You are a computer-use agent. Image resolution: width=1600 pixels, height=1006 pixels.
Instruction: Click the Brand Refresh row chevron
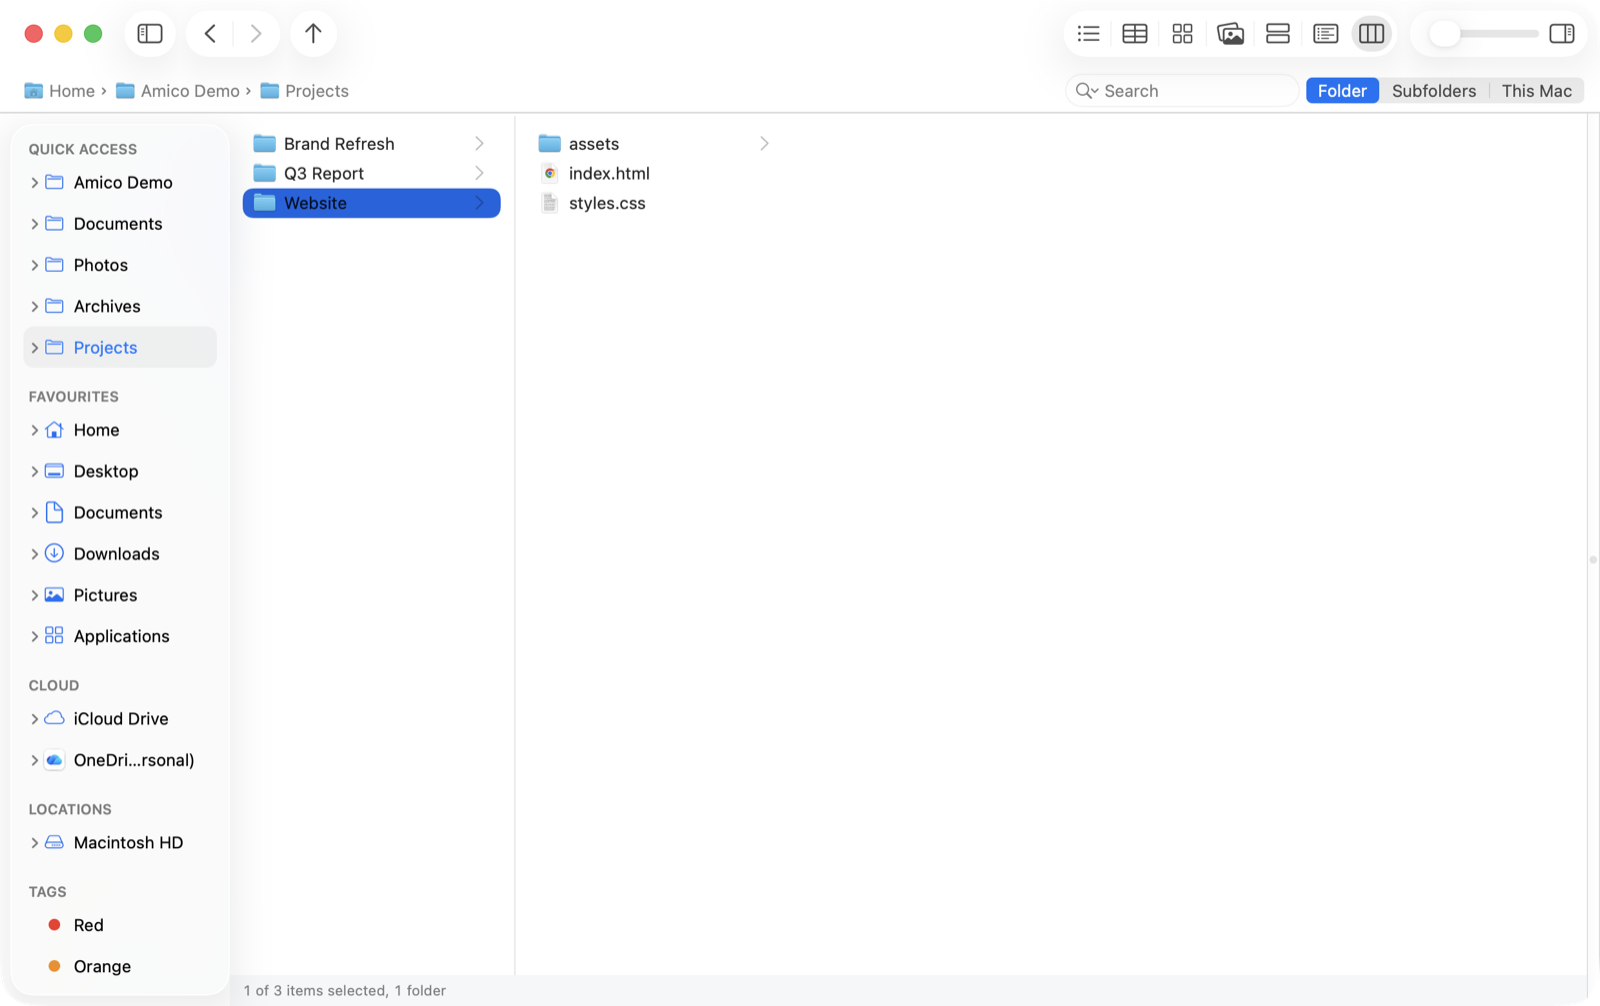coord(480,144)
